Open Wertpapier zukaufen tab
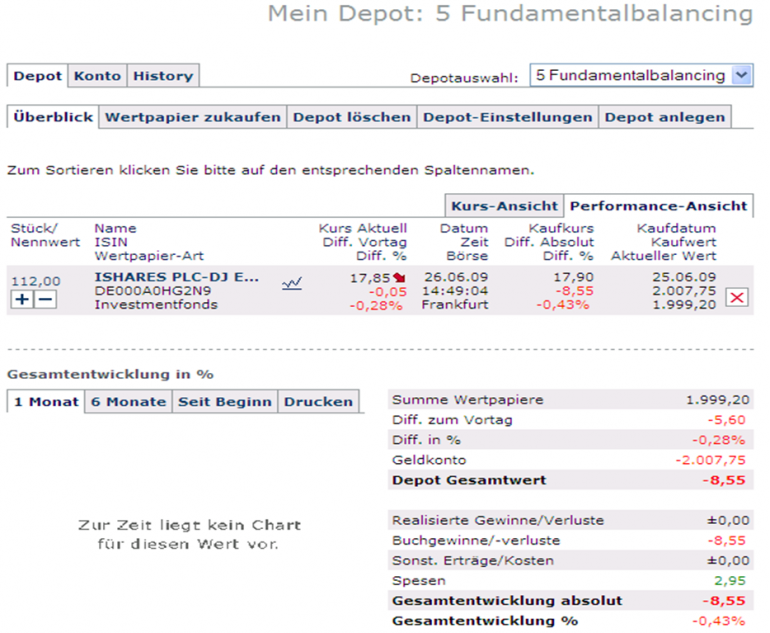The image size is (770, 633). (192, 117)
